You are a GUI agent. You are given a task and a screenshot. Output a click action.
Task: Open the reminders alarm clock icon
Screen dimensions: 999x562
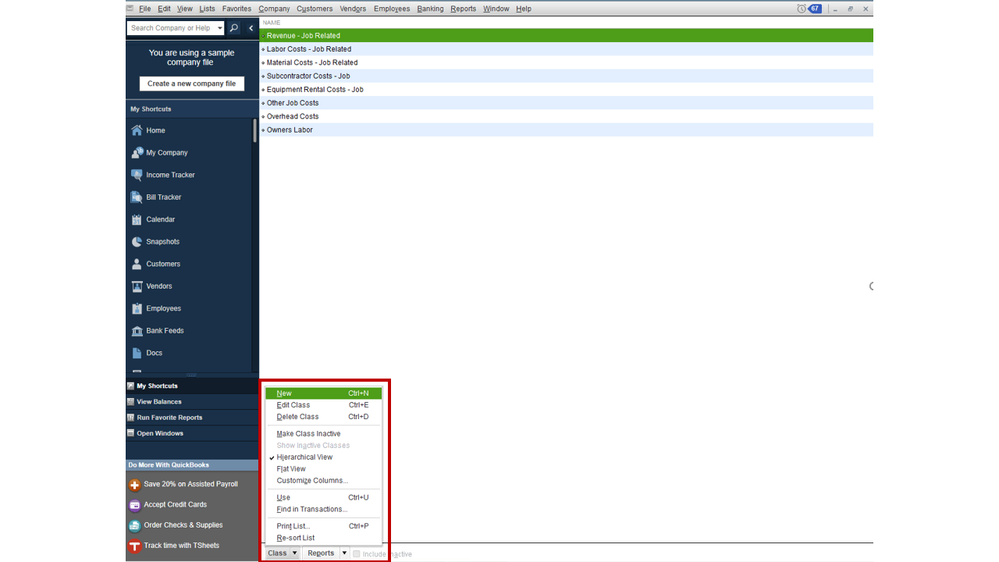801,8
